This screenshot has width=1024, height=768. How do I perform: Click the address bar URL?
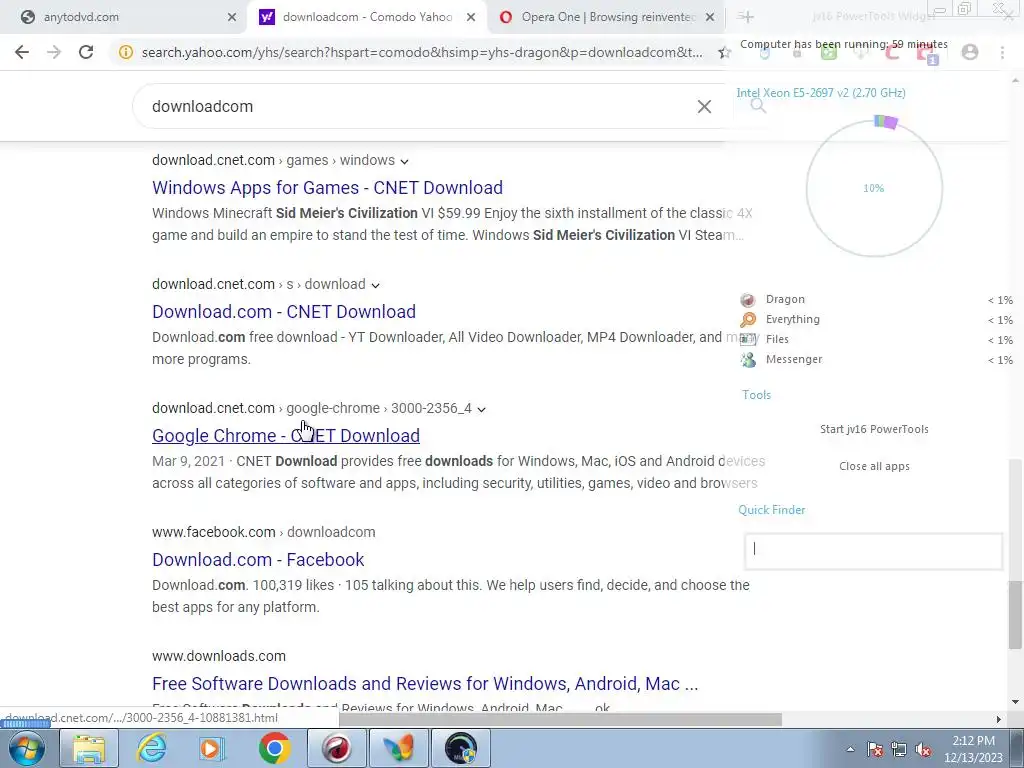[422, 52]
